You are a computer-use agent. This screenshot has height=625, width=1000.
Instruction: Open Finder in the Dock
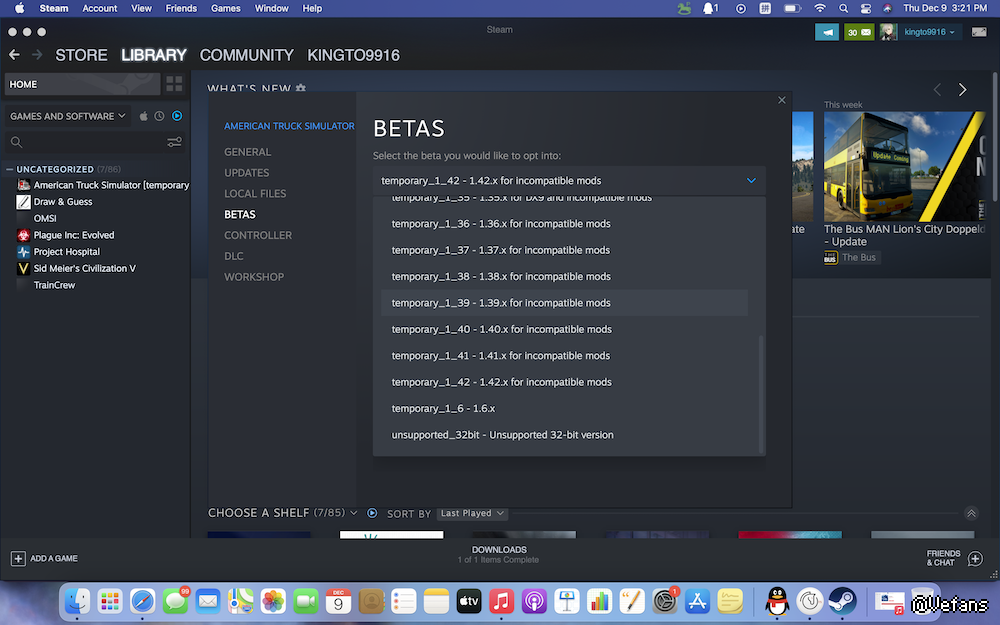pyautogui.click(x=77, y=601)
